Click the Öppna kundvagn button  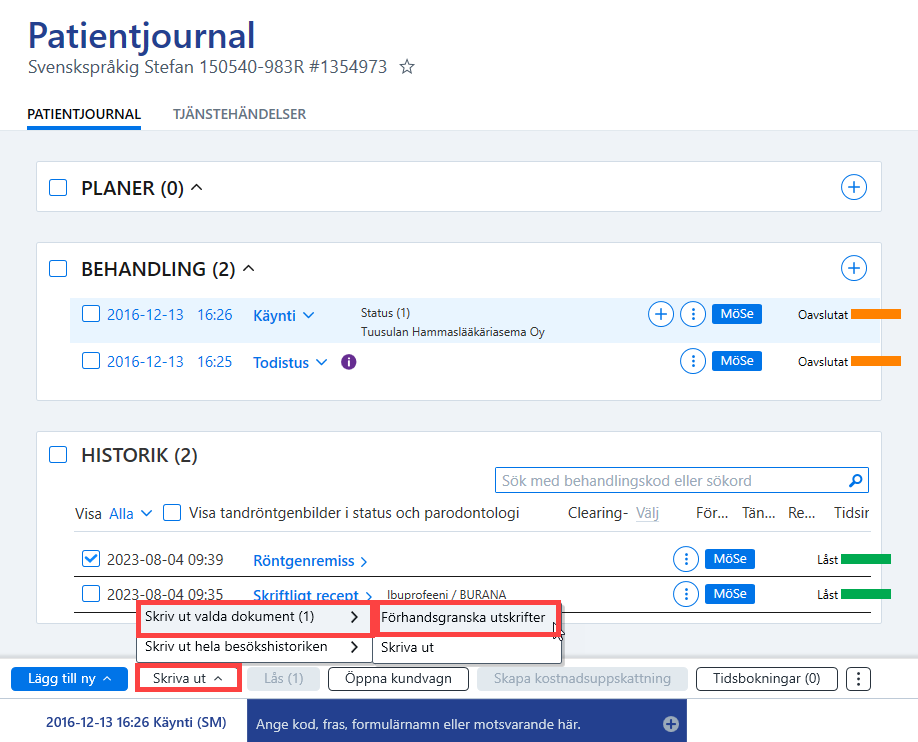coord(398,679)
